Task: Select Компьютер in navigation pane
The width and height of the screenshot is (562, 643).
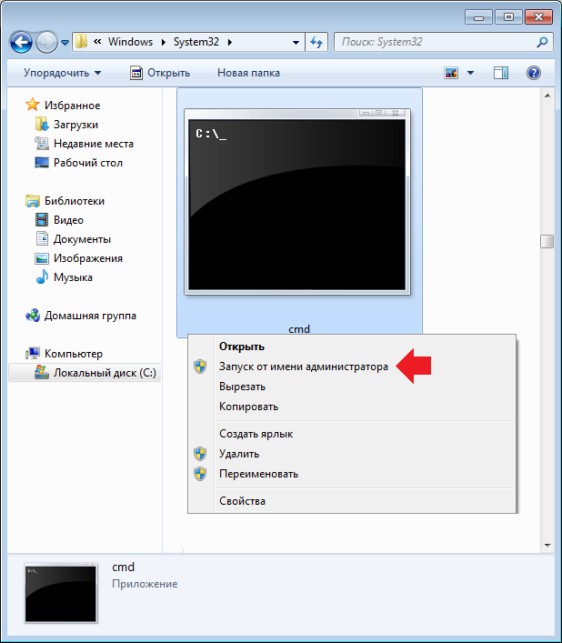Action: click(73, 354)
